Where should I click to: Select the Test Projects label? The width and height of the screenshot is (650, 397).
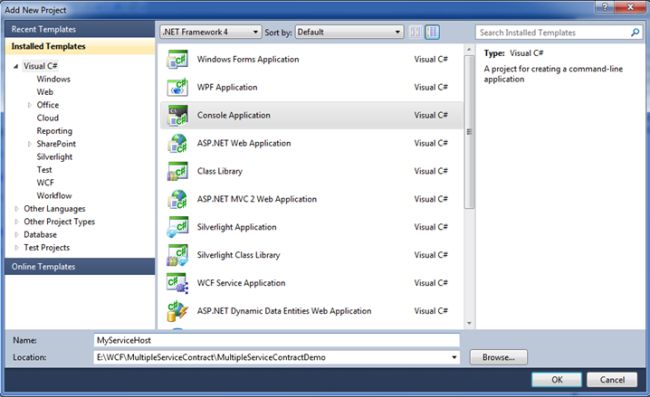tap(46, 248)
